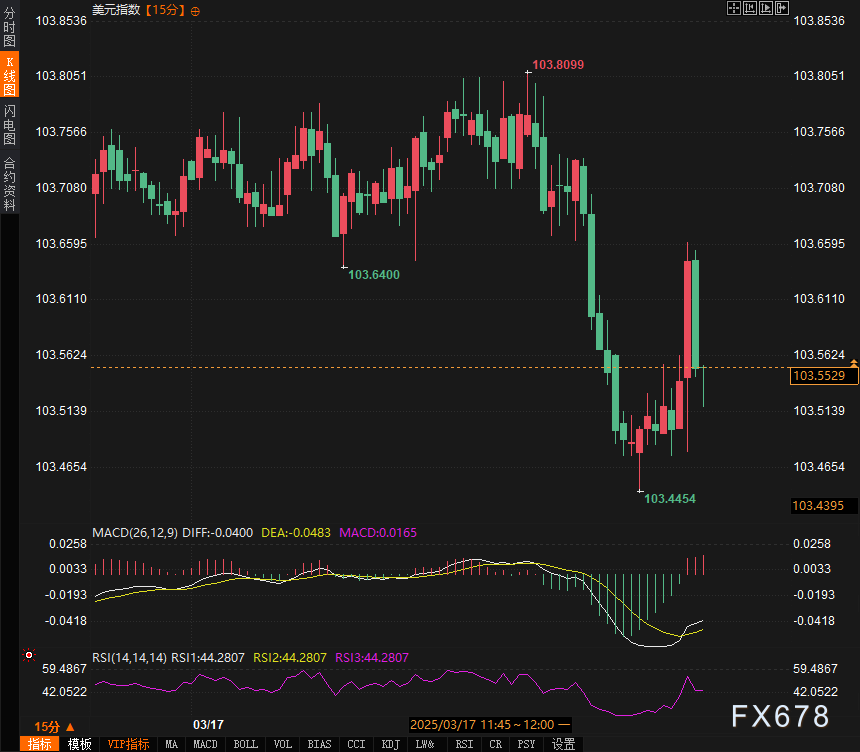Click the play-forward chart icon

tap(765, 8)
